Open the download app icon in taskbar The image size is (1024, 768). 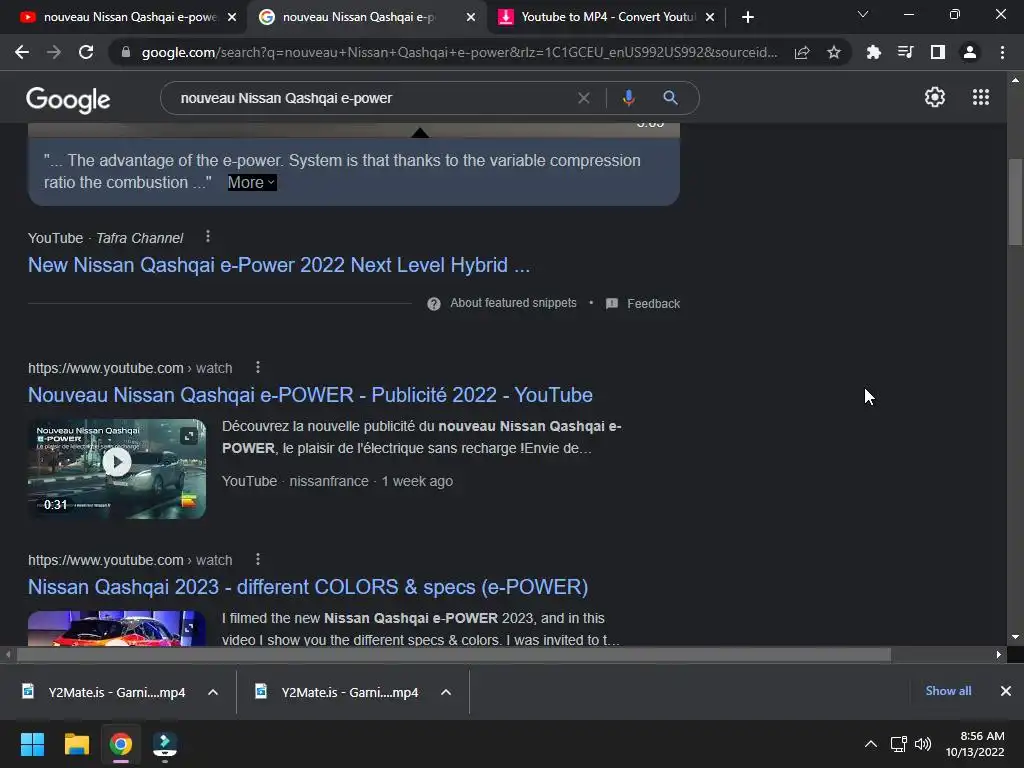(x=165, y=744)
